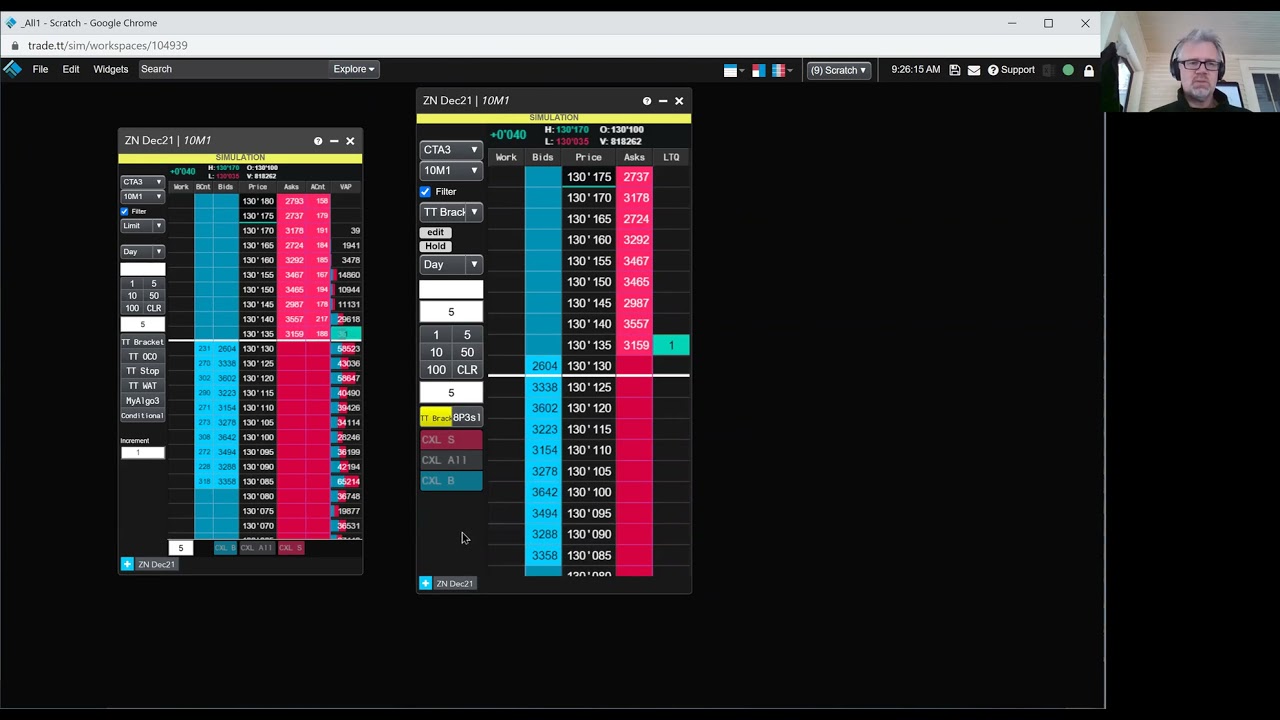
Task: Open the help icon in right ZN Dec21 widget
Action: pyautogui.click(x=647, y=101)
